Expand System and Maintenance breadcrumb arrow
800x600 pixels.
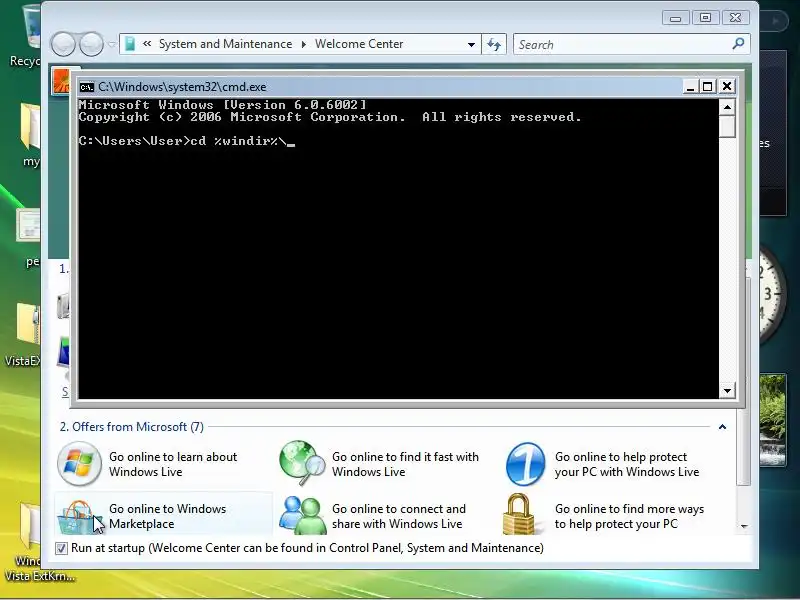tap(304, 44)
